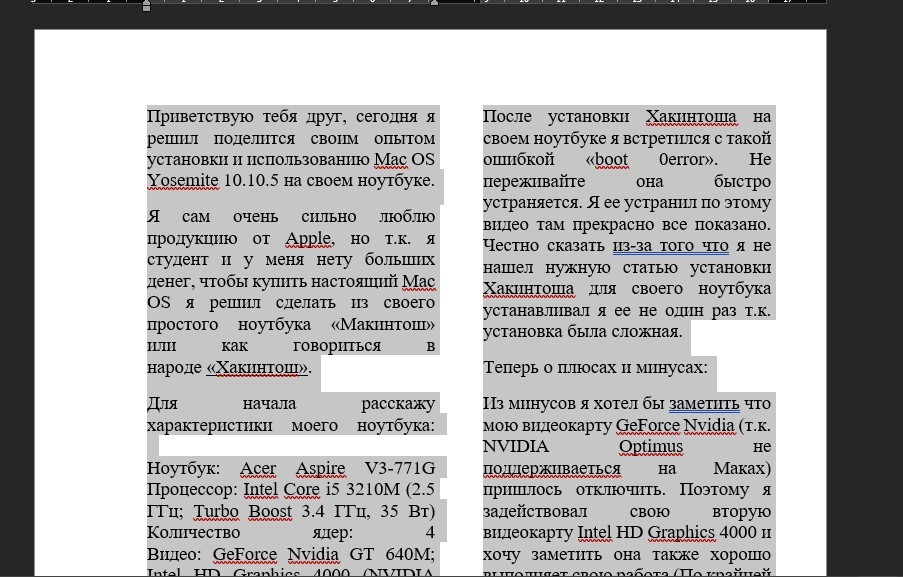Click the underlined word "Optimus"
The image size is (903, 577).
coord(651,447)
